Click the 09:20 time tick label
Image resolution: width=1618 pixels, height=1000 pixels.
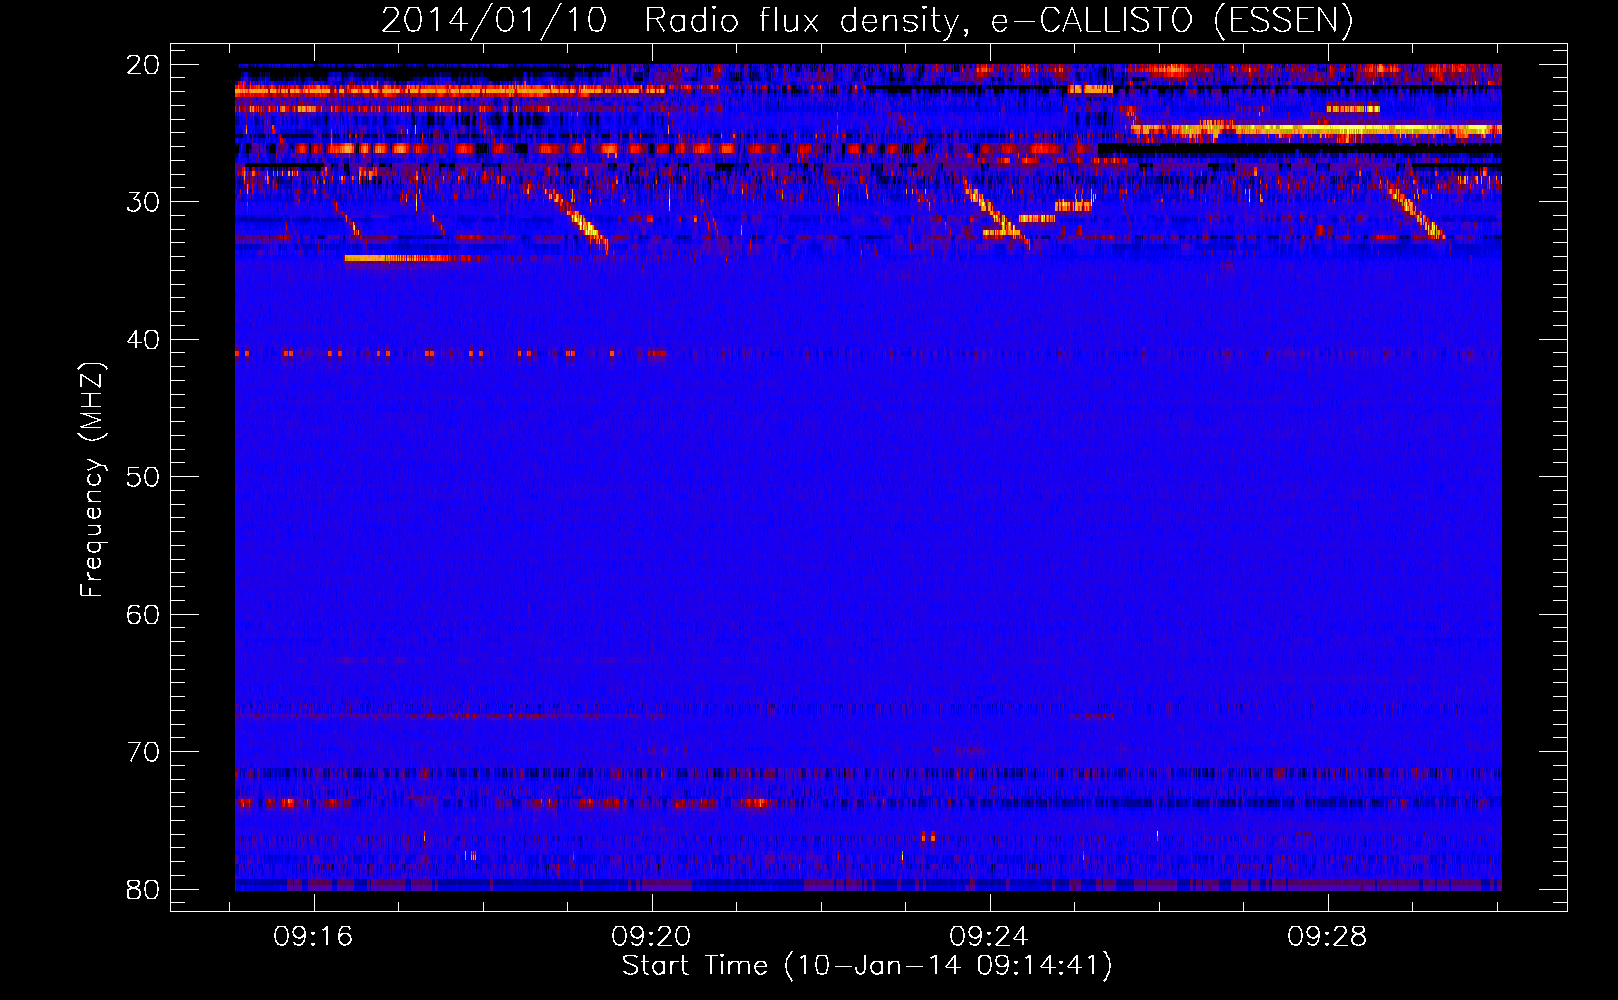point(652,937)
